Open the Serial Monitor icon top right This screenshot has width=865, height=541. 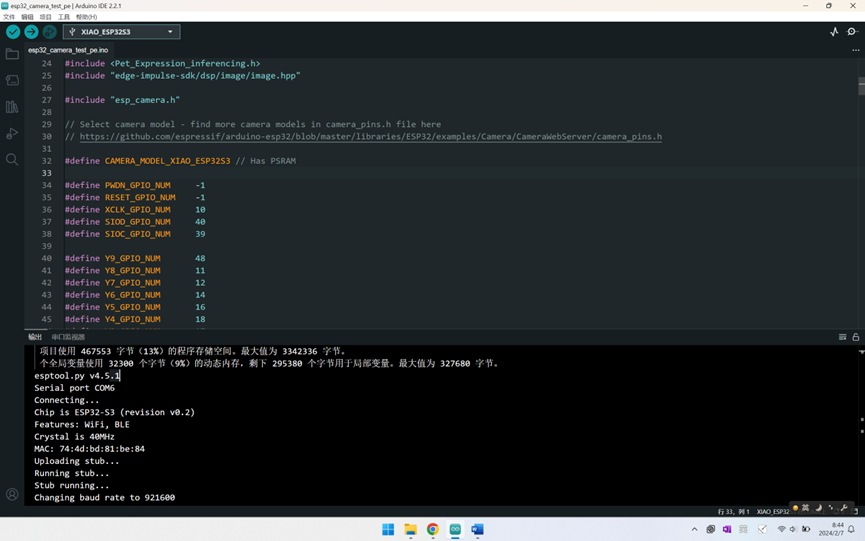pos(852,32)
